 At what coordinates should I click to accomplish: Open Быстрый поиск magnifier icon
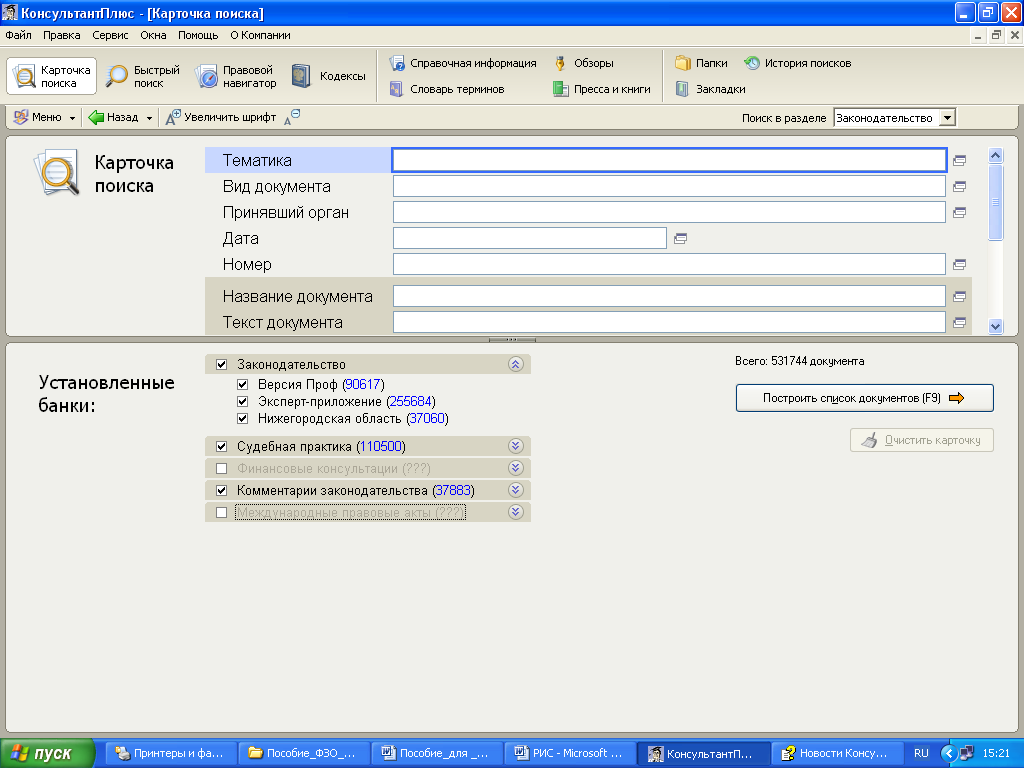tap(118, 76)
